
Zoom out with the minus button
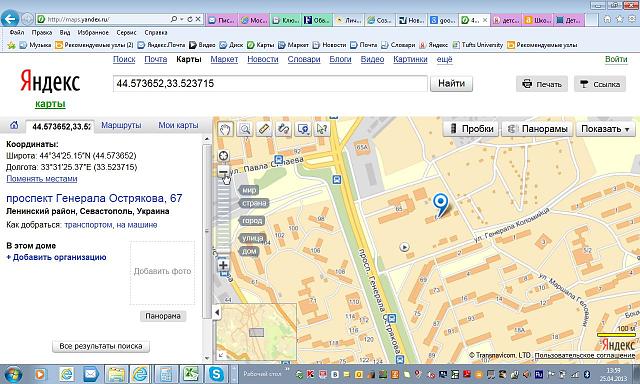click(223, 172)
